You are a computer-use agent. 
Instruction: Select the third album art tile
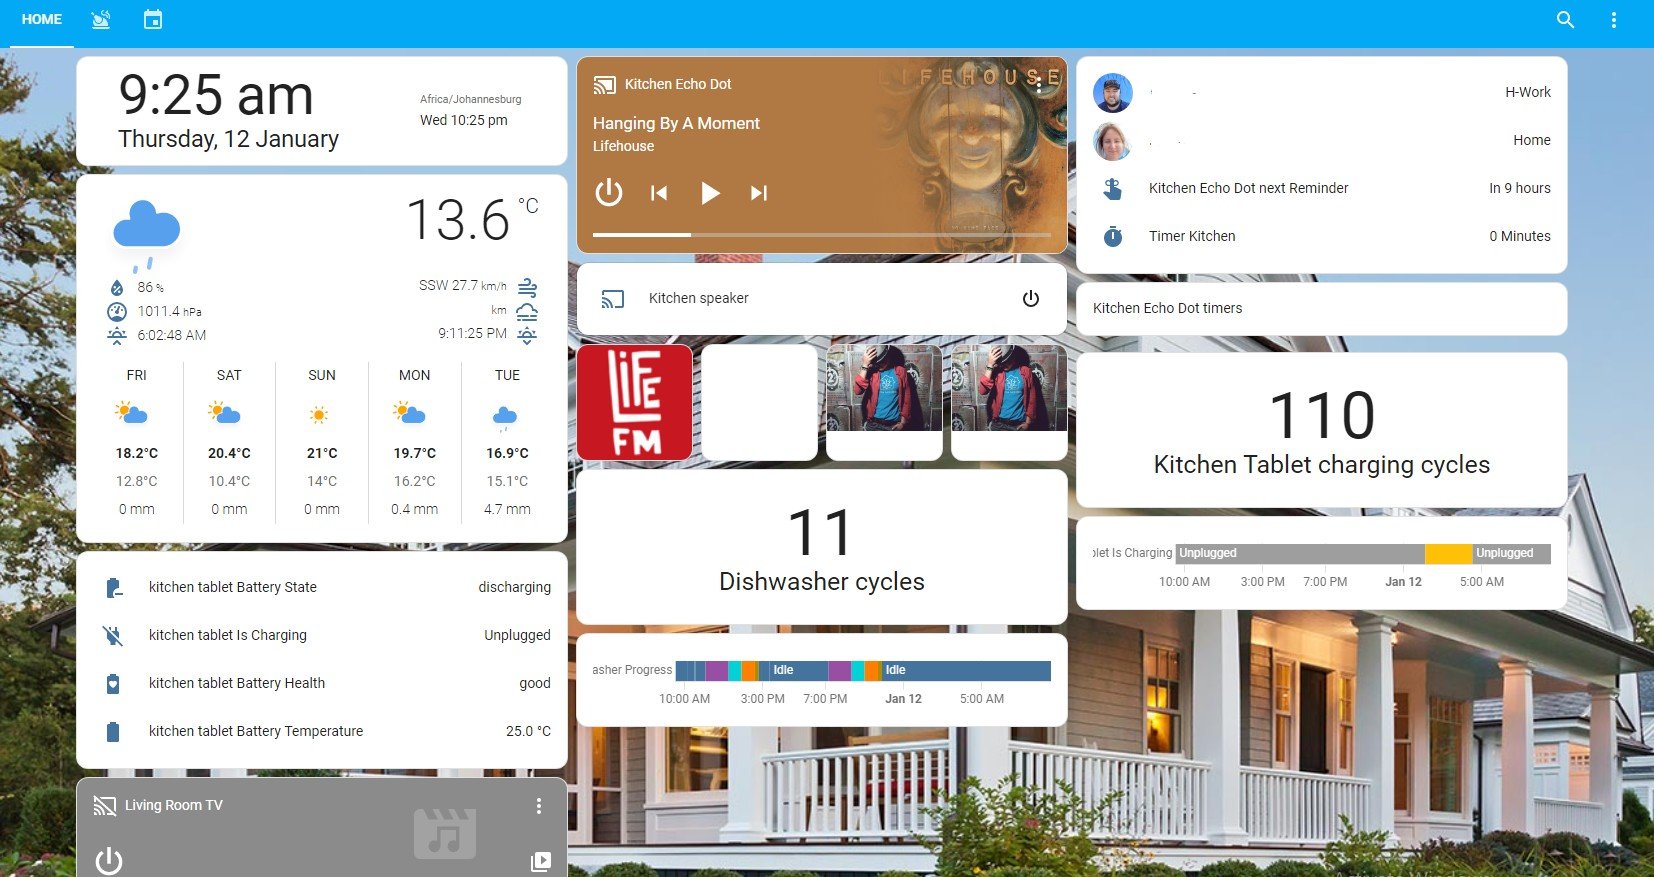884,402
